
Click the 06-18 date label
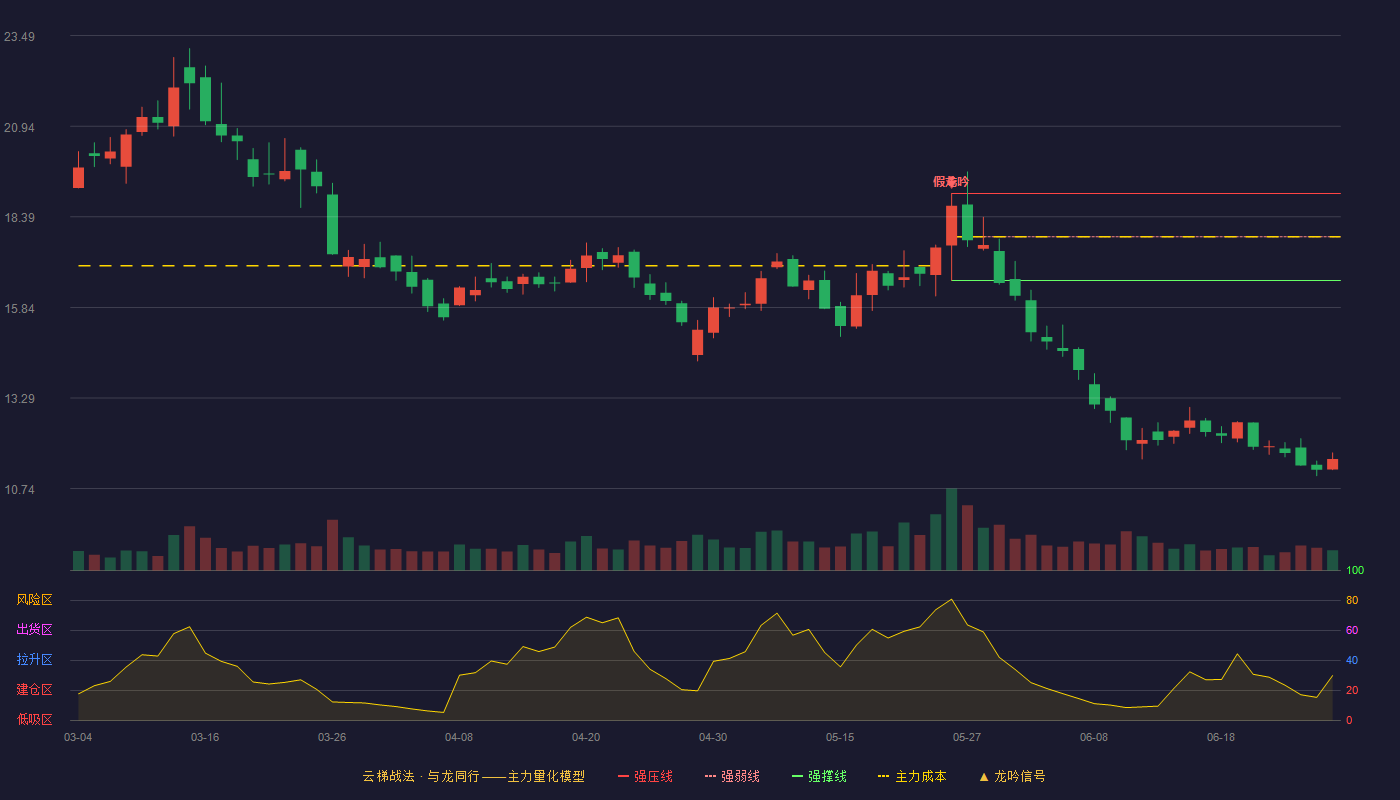(1221, 737)
